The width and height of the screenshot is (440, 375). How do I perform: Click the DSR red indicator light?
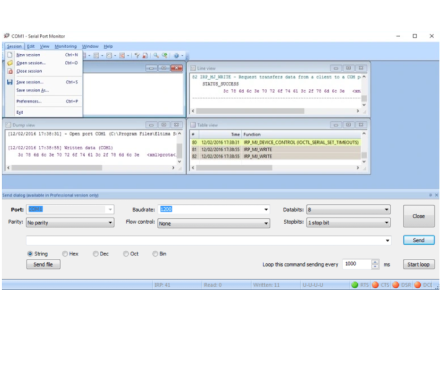click(x=396, y=285)
